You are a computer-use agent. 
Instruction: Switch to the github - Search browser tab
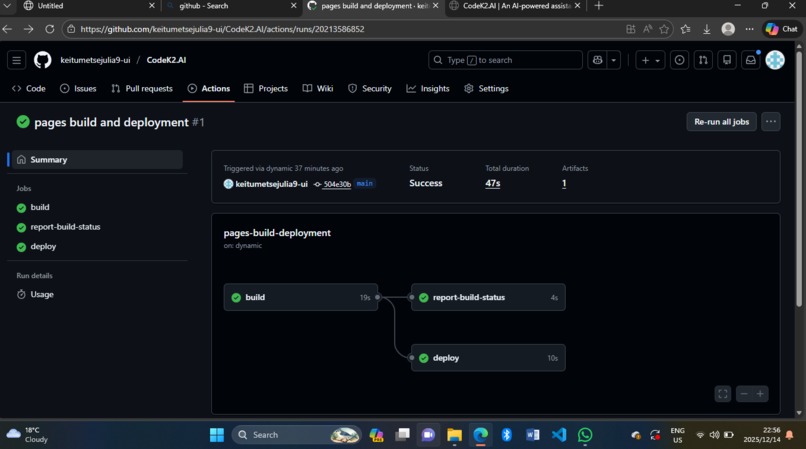tap(230, 6)
